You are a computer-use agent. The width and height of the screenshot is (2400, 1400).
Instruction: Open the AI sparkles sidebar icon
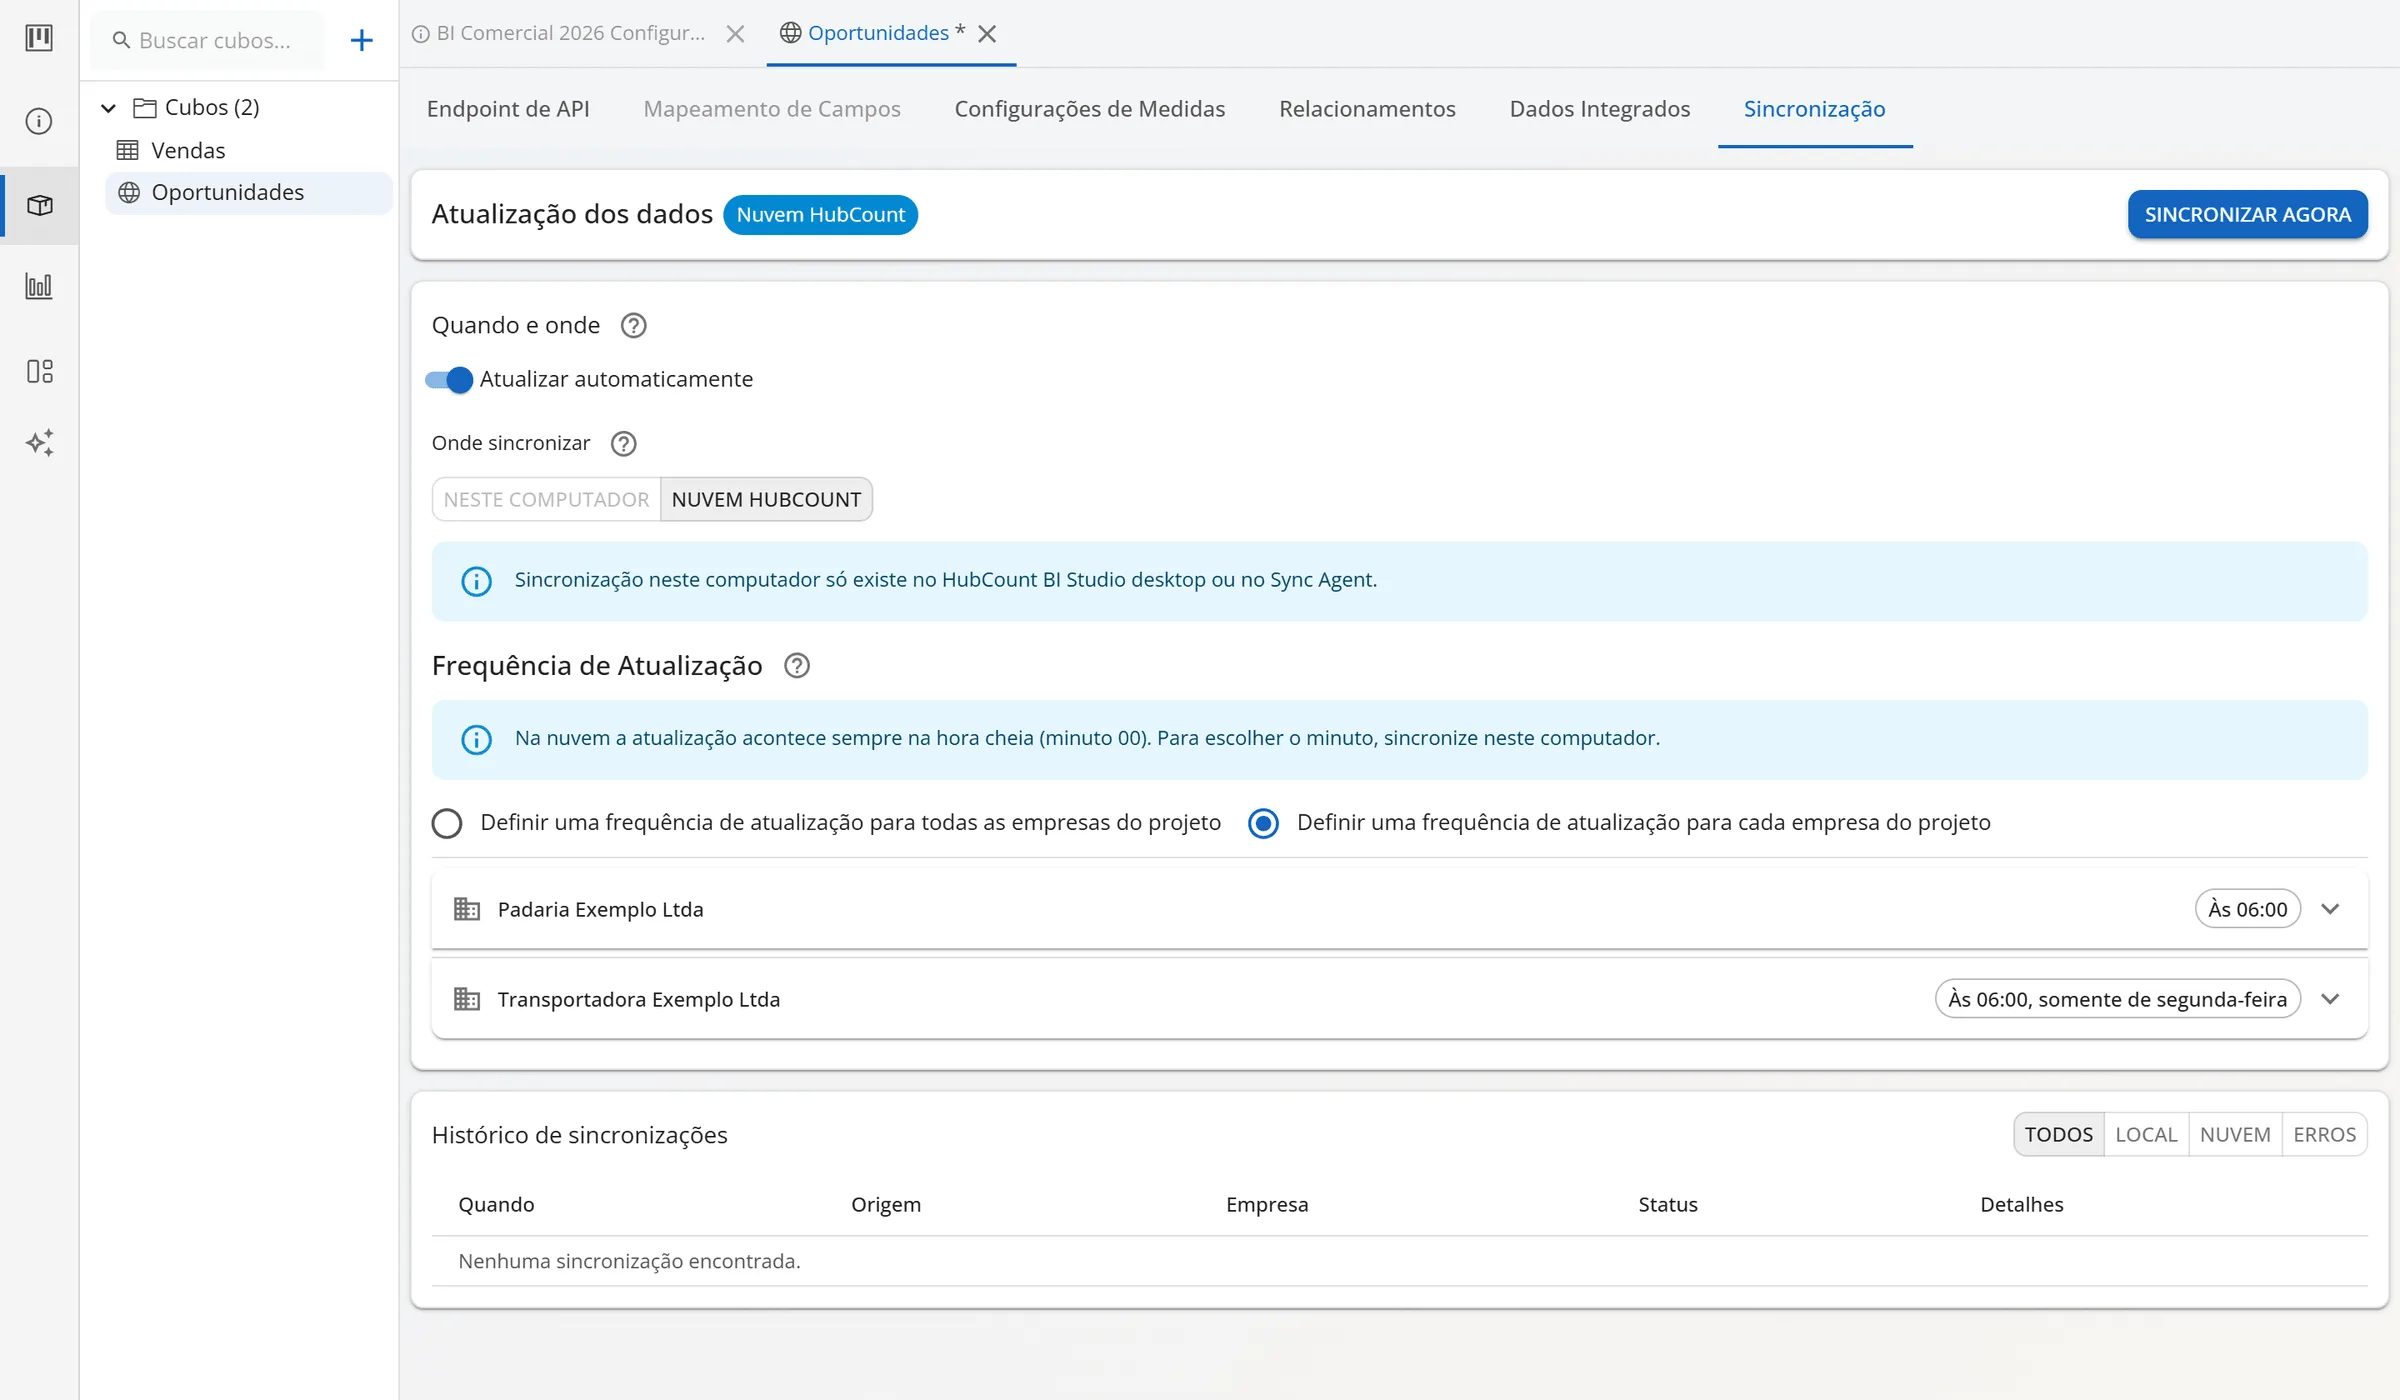[x=39, y=443]
